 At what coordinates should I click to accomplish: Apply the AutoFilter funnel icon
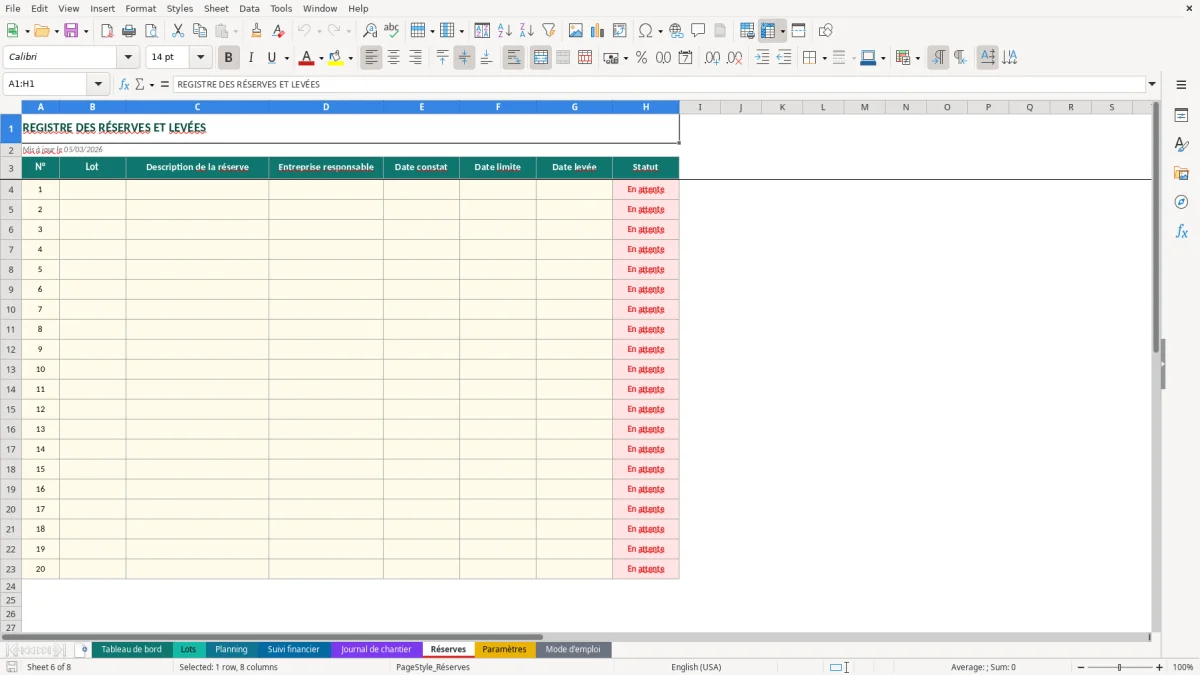548,31
